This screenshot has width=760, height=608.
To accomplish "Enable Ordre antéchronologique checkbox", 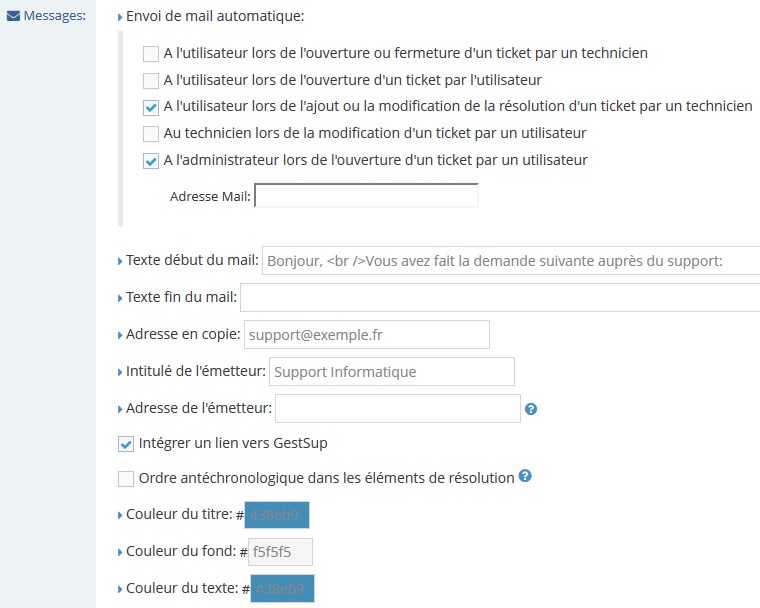I will pos(126,479).
